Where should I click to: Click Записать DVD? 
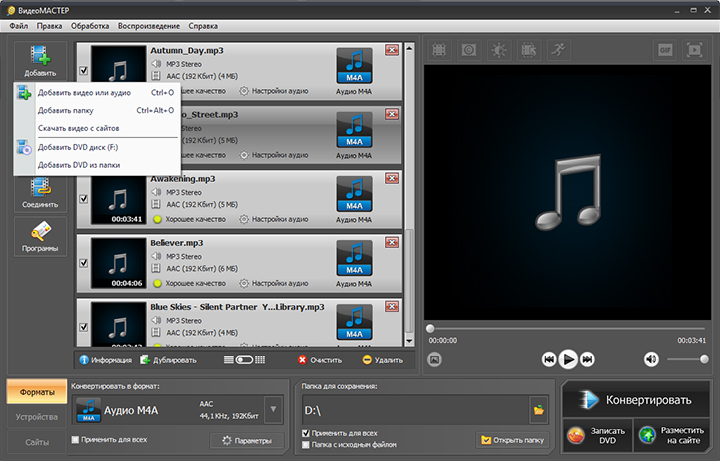pos(598,435)
